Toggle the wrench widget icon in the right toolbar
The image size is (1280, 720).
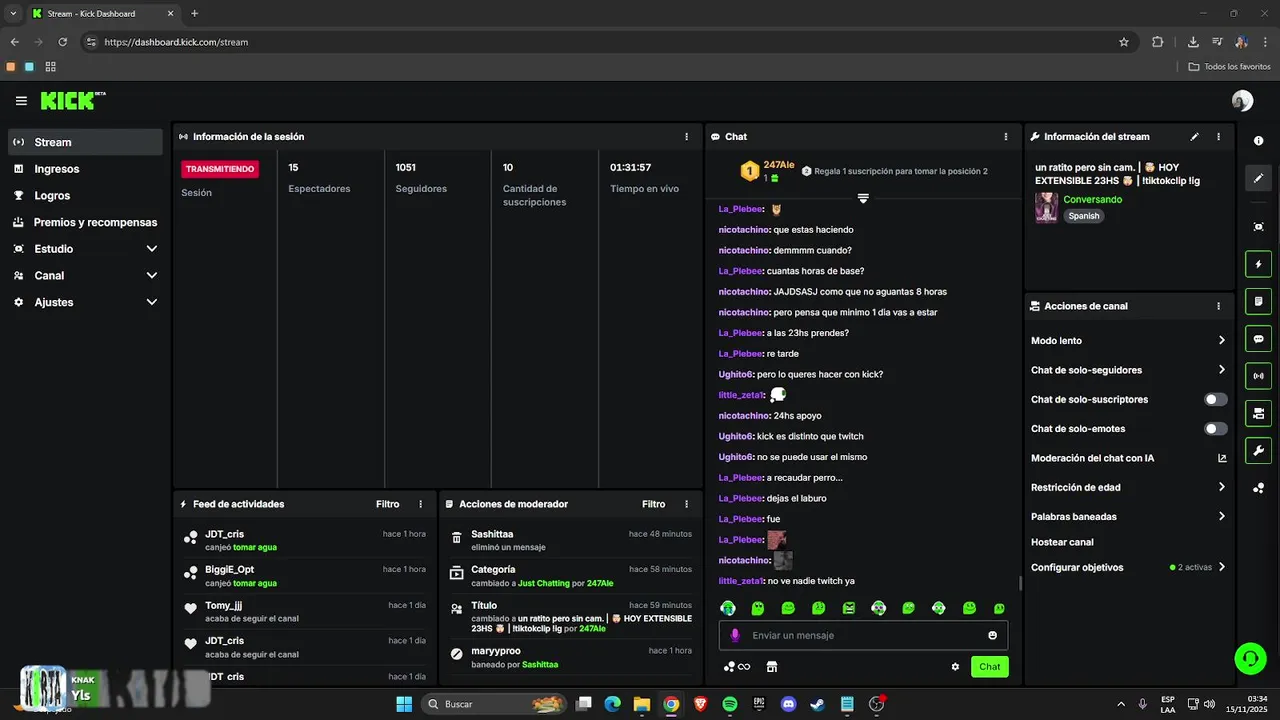click(x=1259, y=450)
